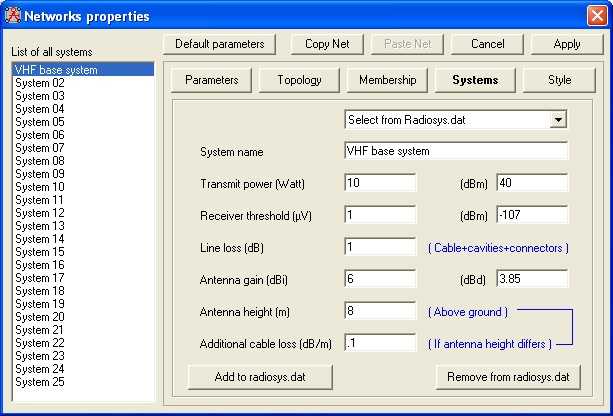
Task: Click the Receiver threshold dBm field
Action: coord(531,215)
